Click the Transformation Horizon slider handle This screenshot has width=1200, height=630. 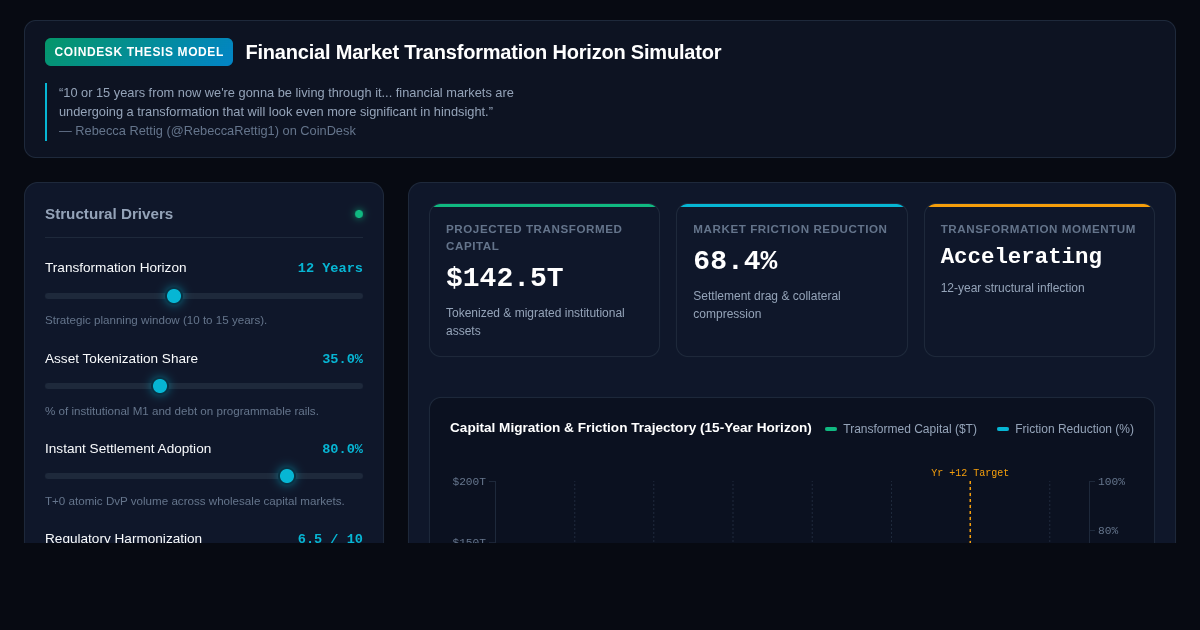(174, 296)
